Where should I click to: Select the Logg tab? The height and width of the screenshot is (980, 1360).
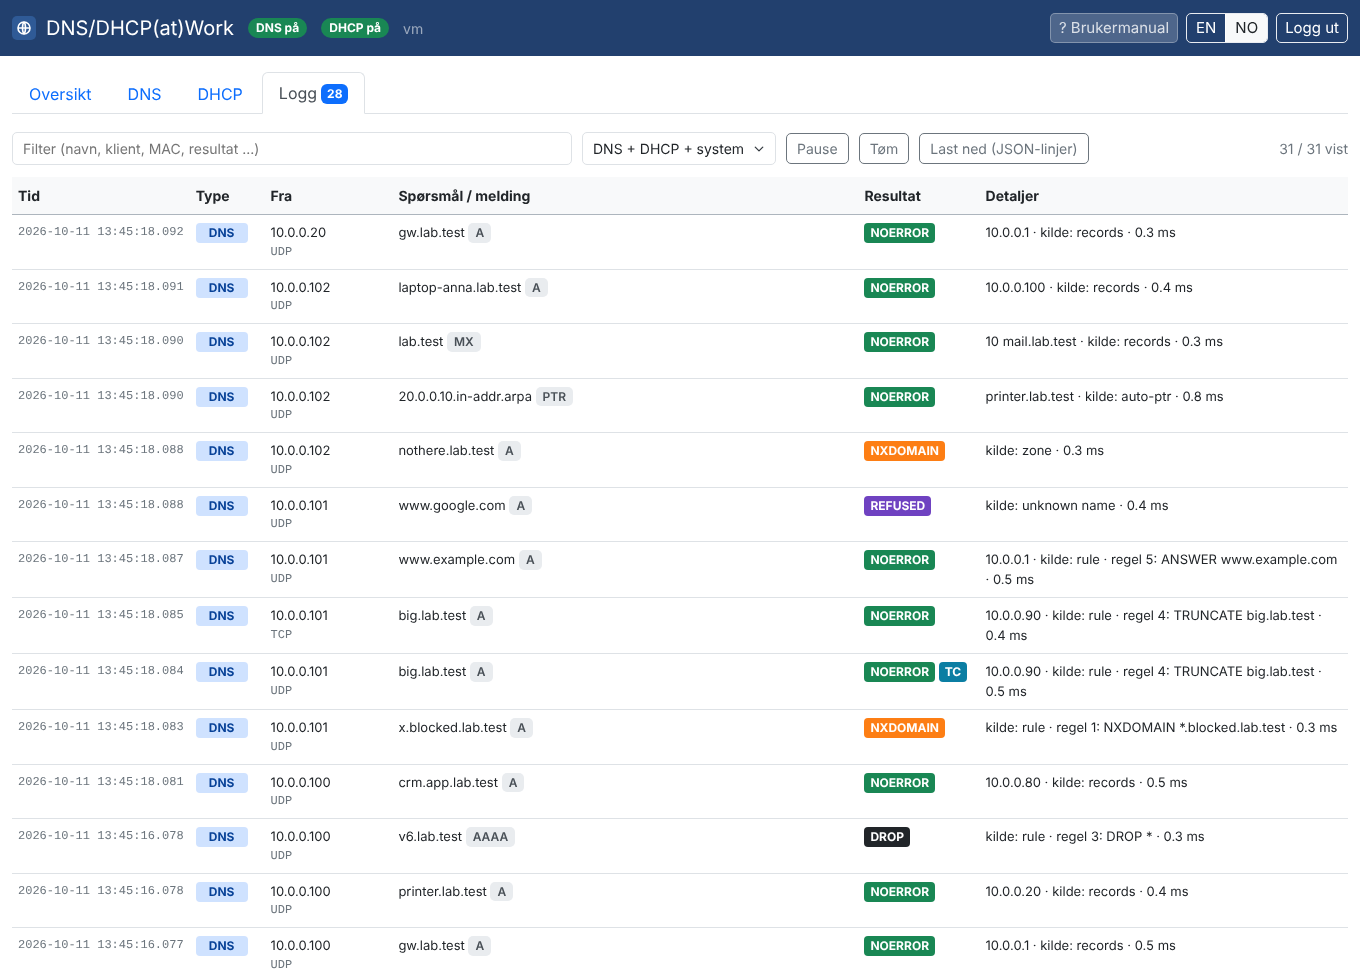click(313, 94)
